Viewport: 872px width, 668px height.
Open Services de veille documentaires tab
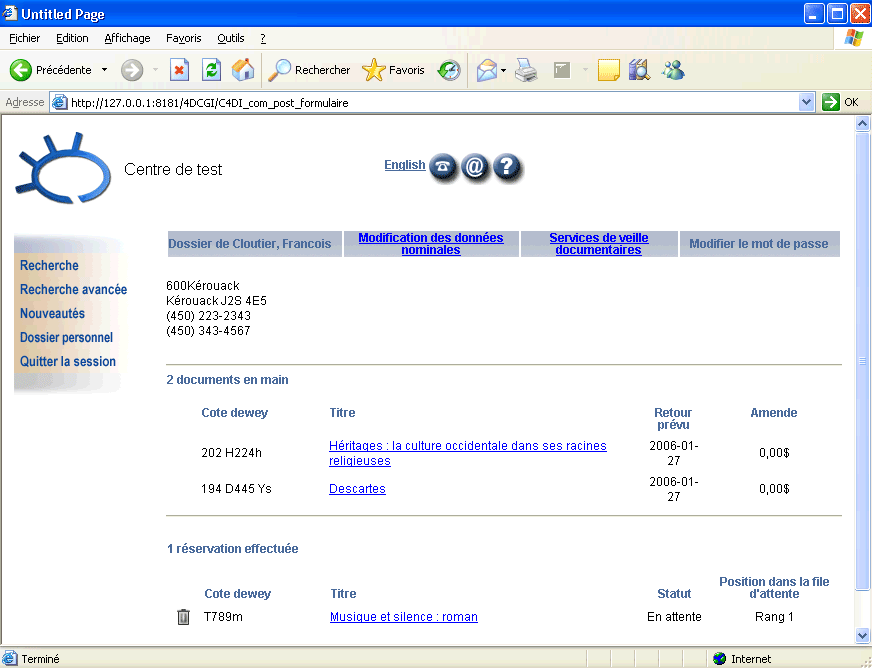598,244
